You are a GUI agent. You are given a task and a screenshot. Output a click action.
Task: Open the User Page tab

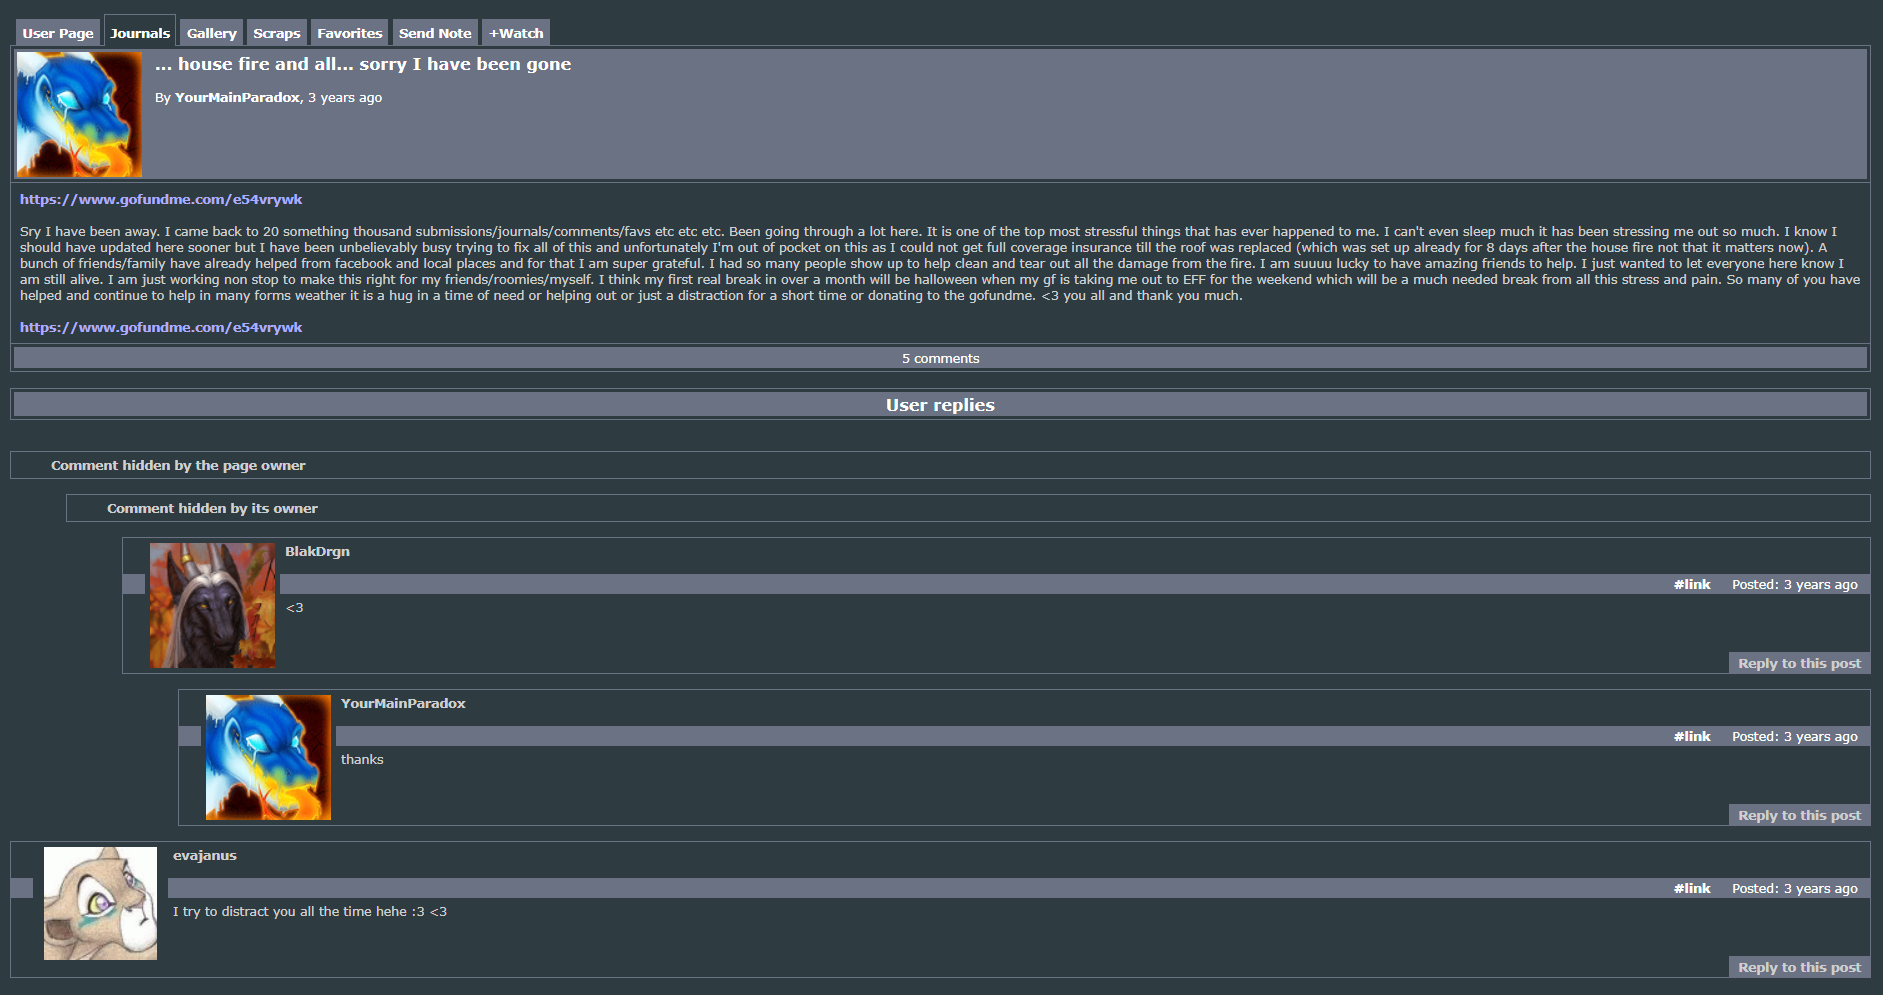58,33
